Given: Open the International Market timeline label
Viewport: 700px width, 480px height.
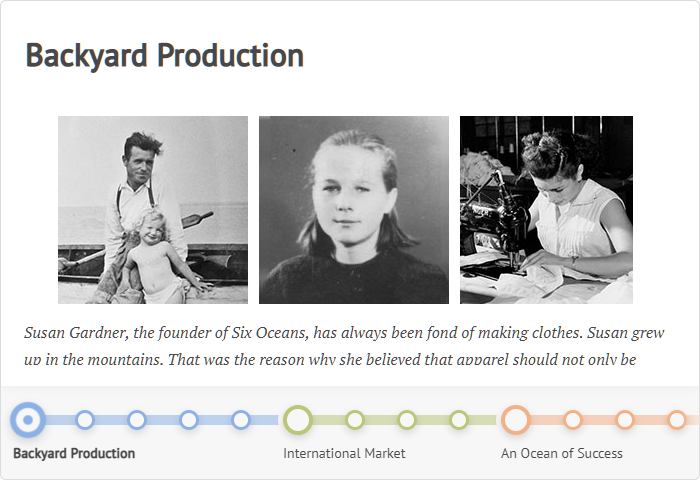Looking at the screenshot, I should pyautogui.click(x=344, y=453).
